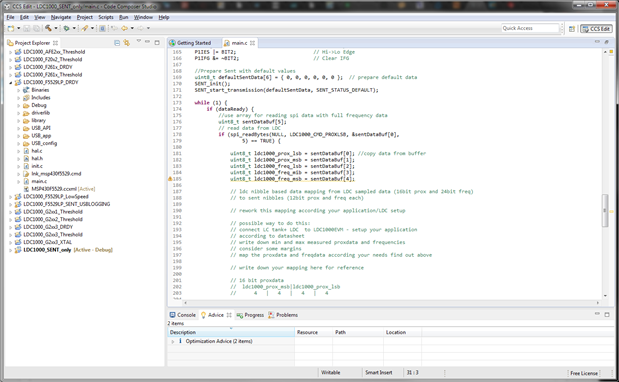Open Project Explorer View Menu triangle
The width and height of the screenshot is (619, 382).
pos(139,41)
